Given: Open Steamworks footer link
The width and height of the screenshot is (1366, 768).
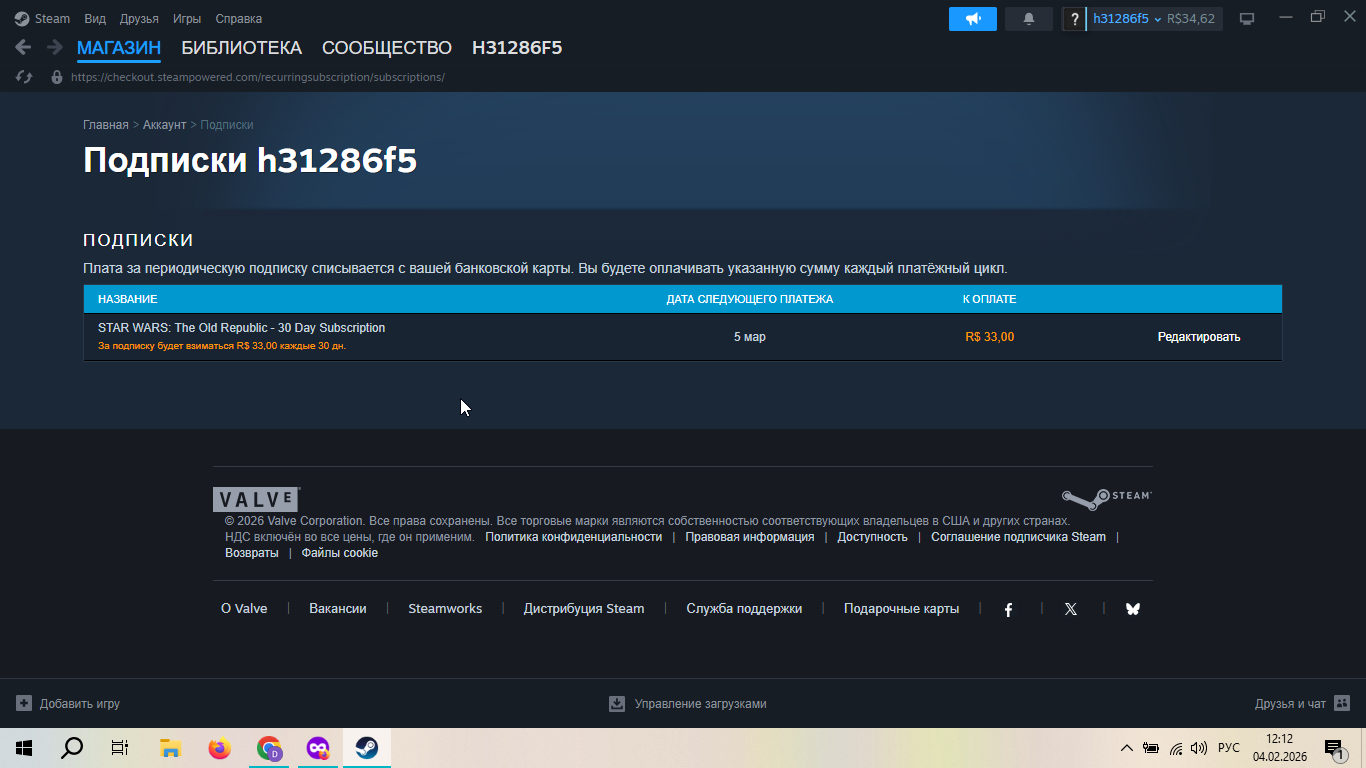Looking at the screenshot, I should coord(445,609).
